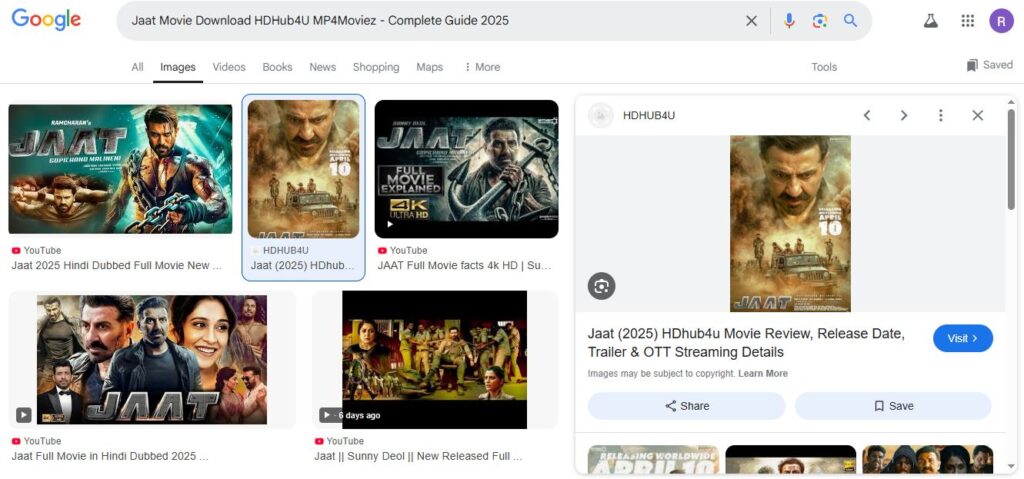Image resolution: width=1024 pixels, height=479 pixels.
Task: Start voice search with the microphone icon
Action: [x=789, y=21]
